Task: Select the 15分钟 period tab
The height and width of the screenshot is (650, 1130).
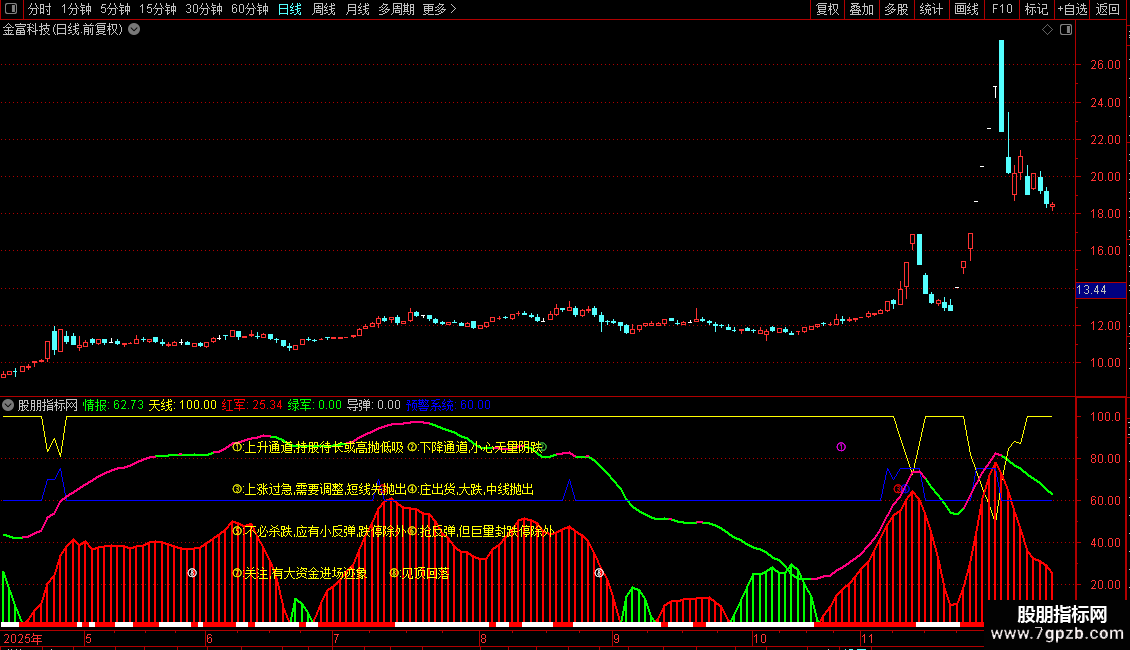Action: tap(158, 9)
